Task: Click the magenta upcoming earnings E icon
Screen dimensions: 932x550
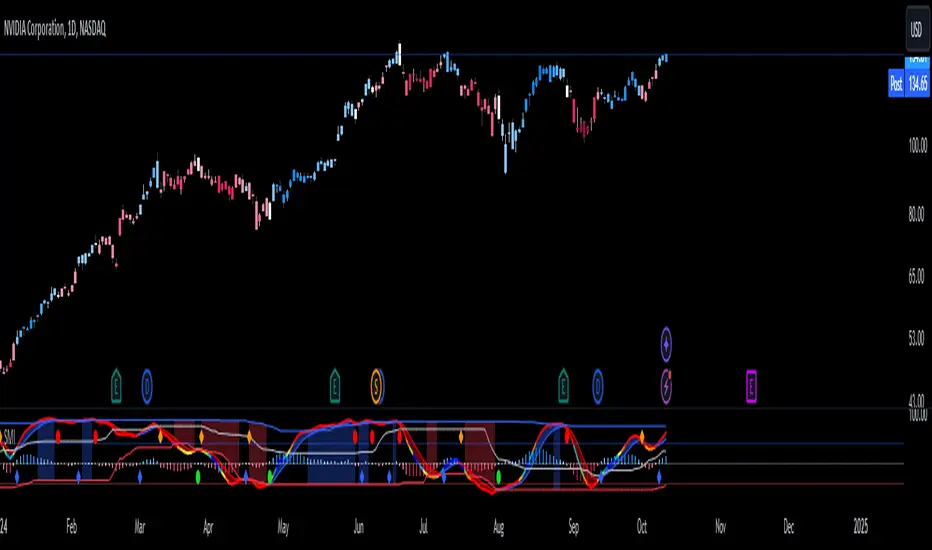Action: click(751, 386)
